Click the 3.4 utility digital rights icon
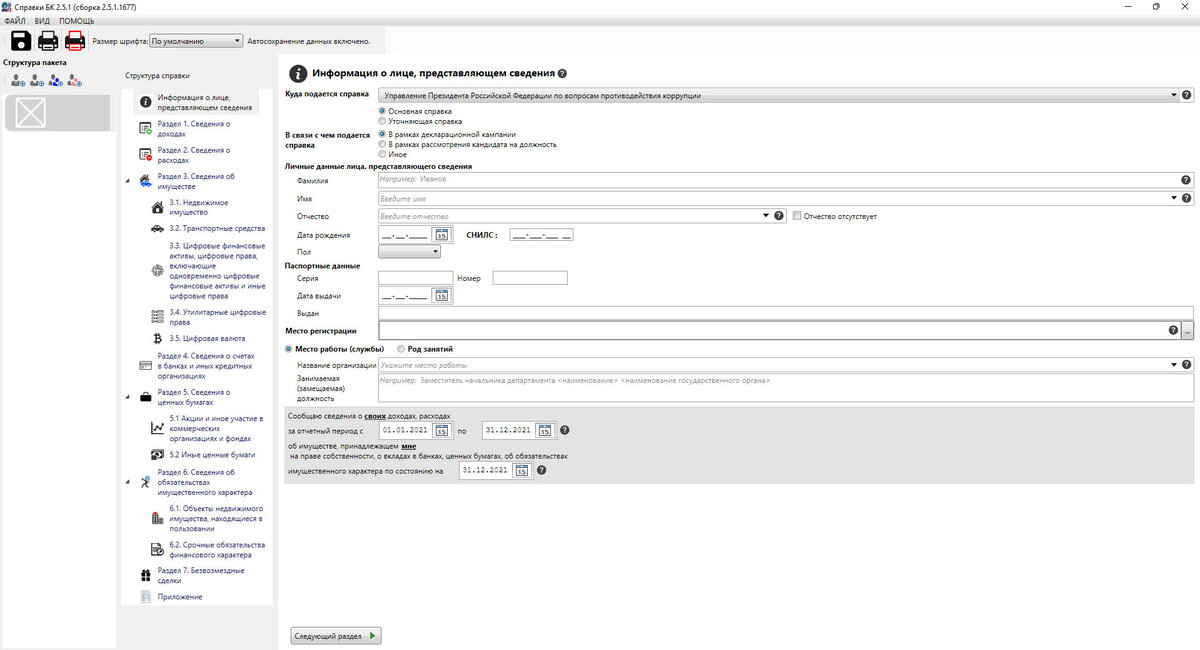This screenshot has height=650, width=1200. click(157, 317)
